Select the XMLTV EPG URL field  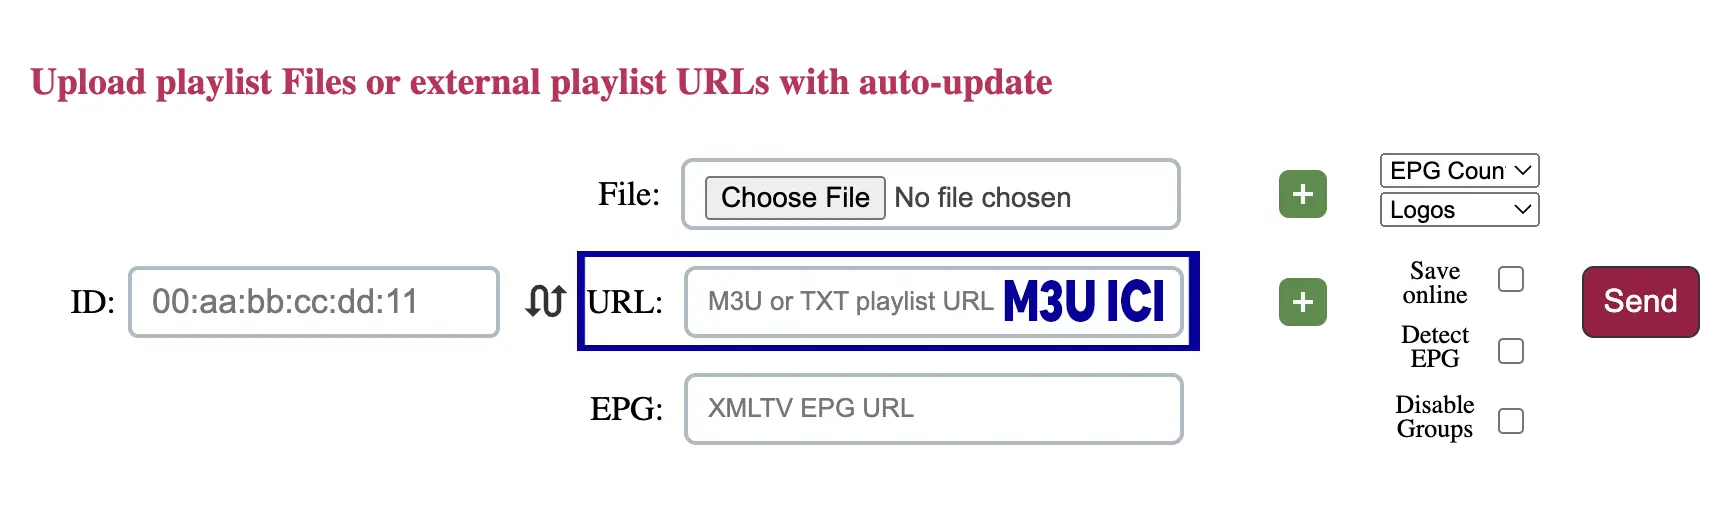pos(933,409)
